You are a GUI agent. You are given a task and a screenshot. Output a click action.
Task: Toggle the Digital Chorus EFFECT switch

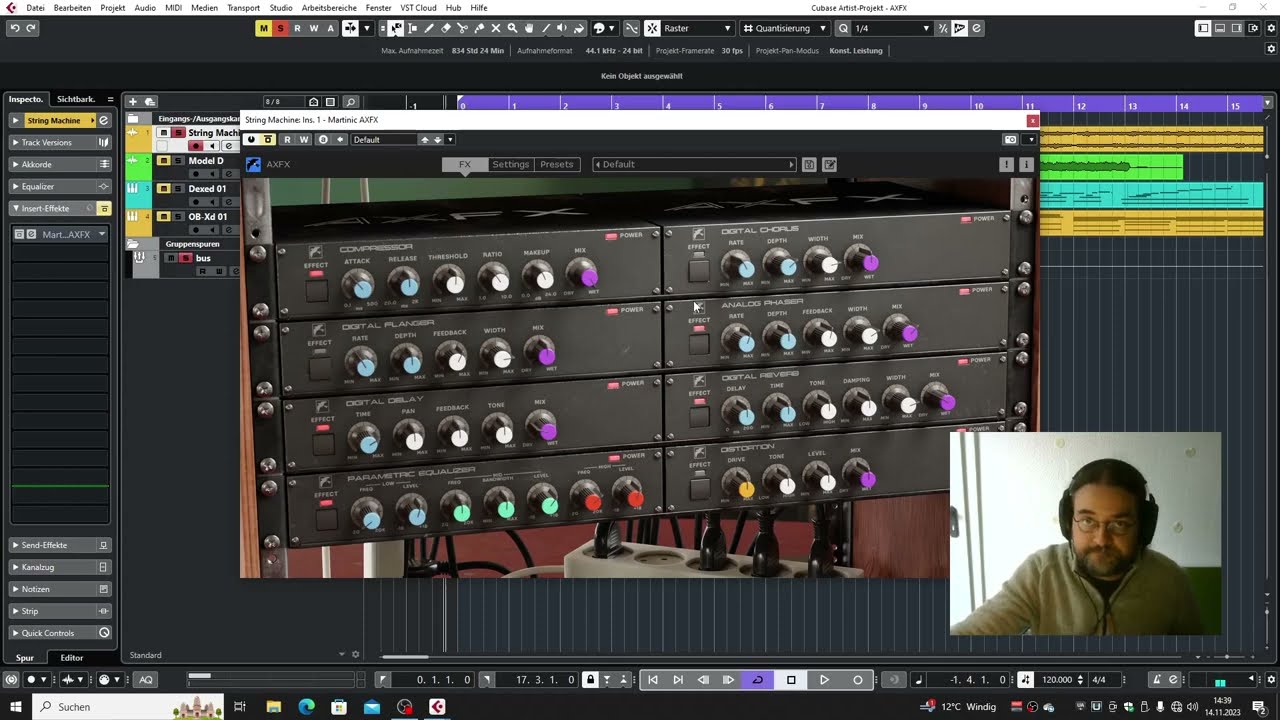point(699,269)
